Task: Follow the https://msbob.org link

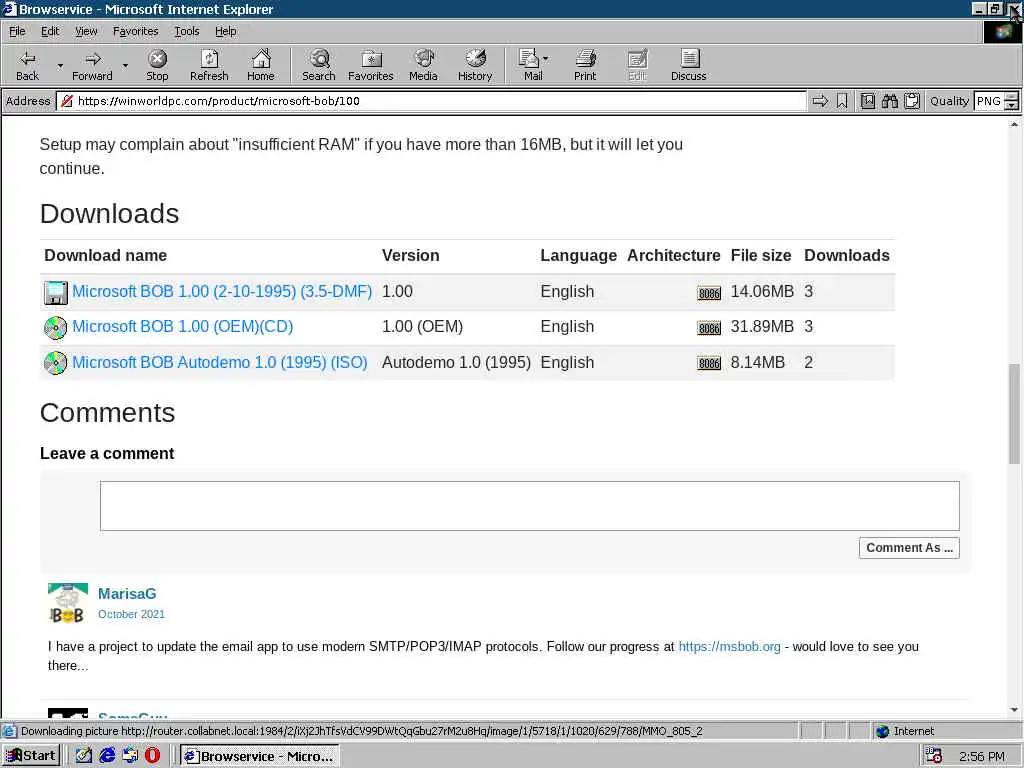Action: tap(729, 647)
